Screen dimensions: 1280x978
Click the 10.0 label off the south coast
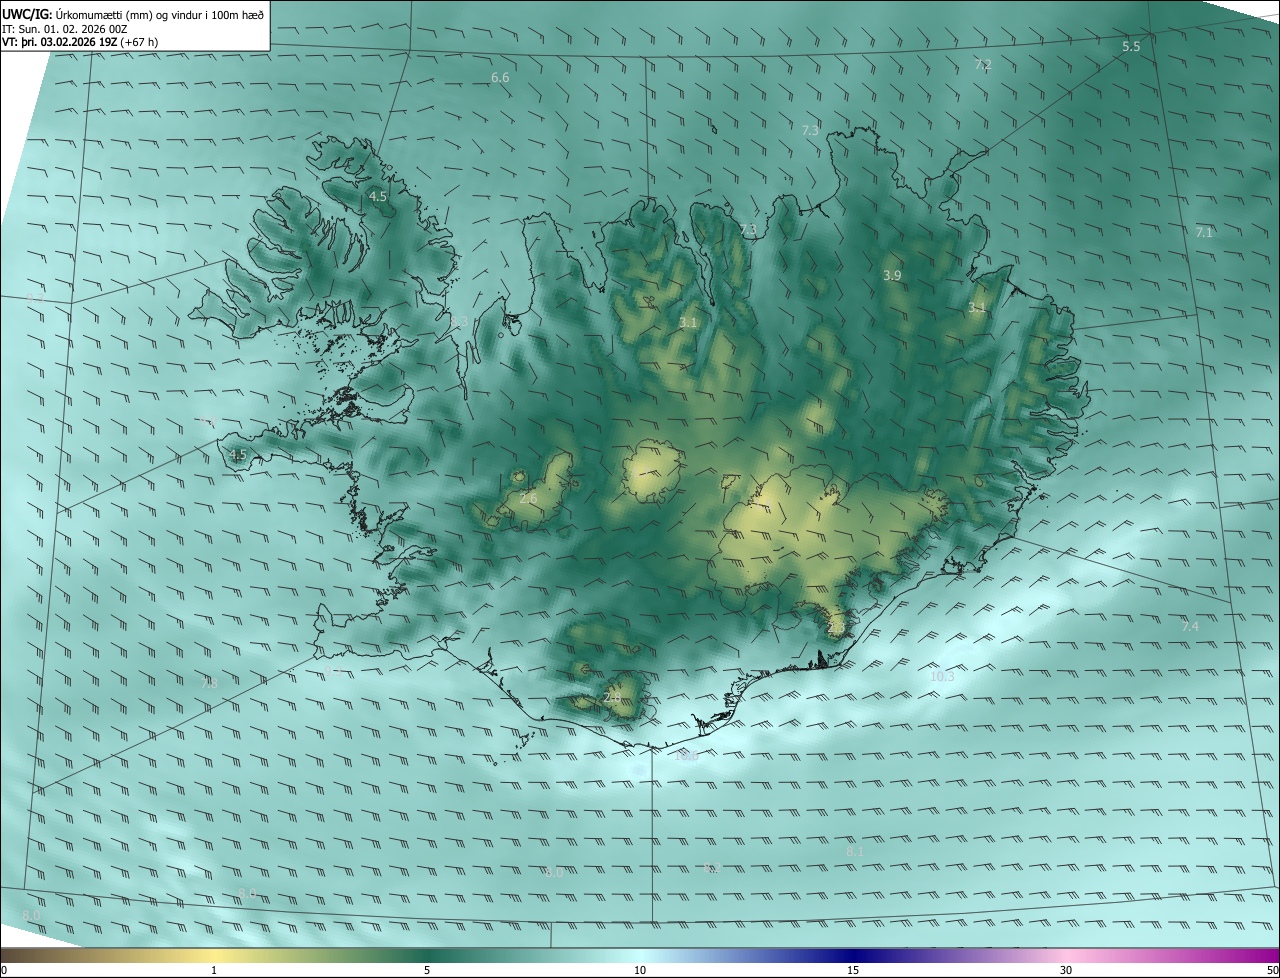[686, 756]
